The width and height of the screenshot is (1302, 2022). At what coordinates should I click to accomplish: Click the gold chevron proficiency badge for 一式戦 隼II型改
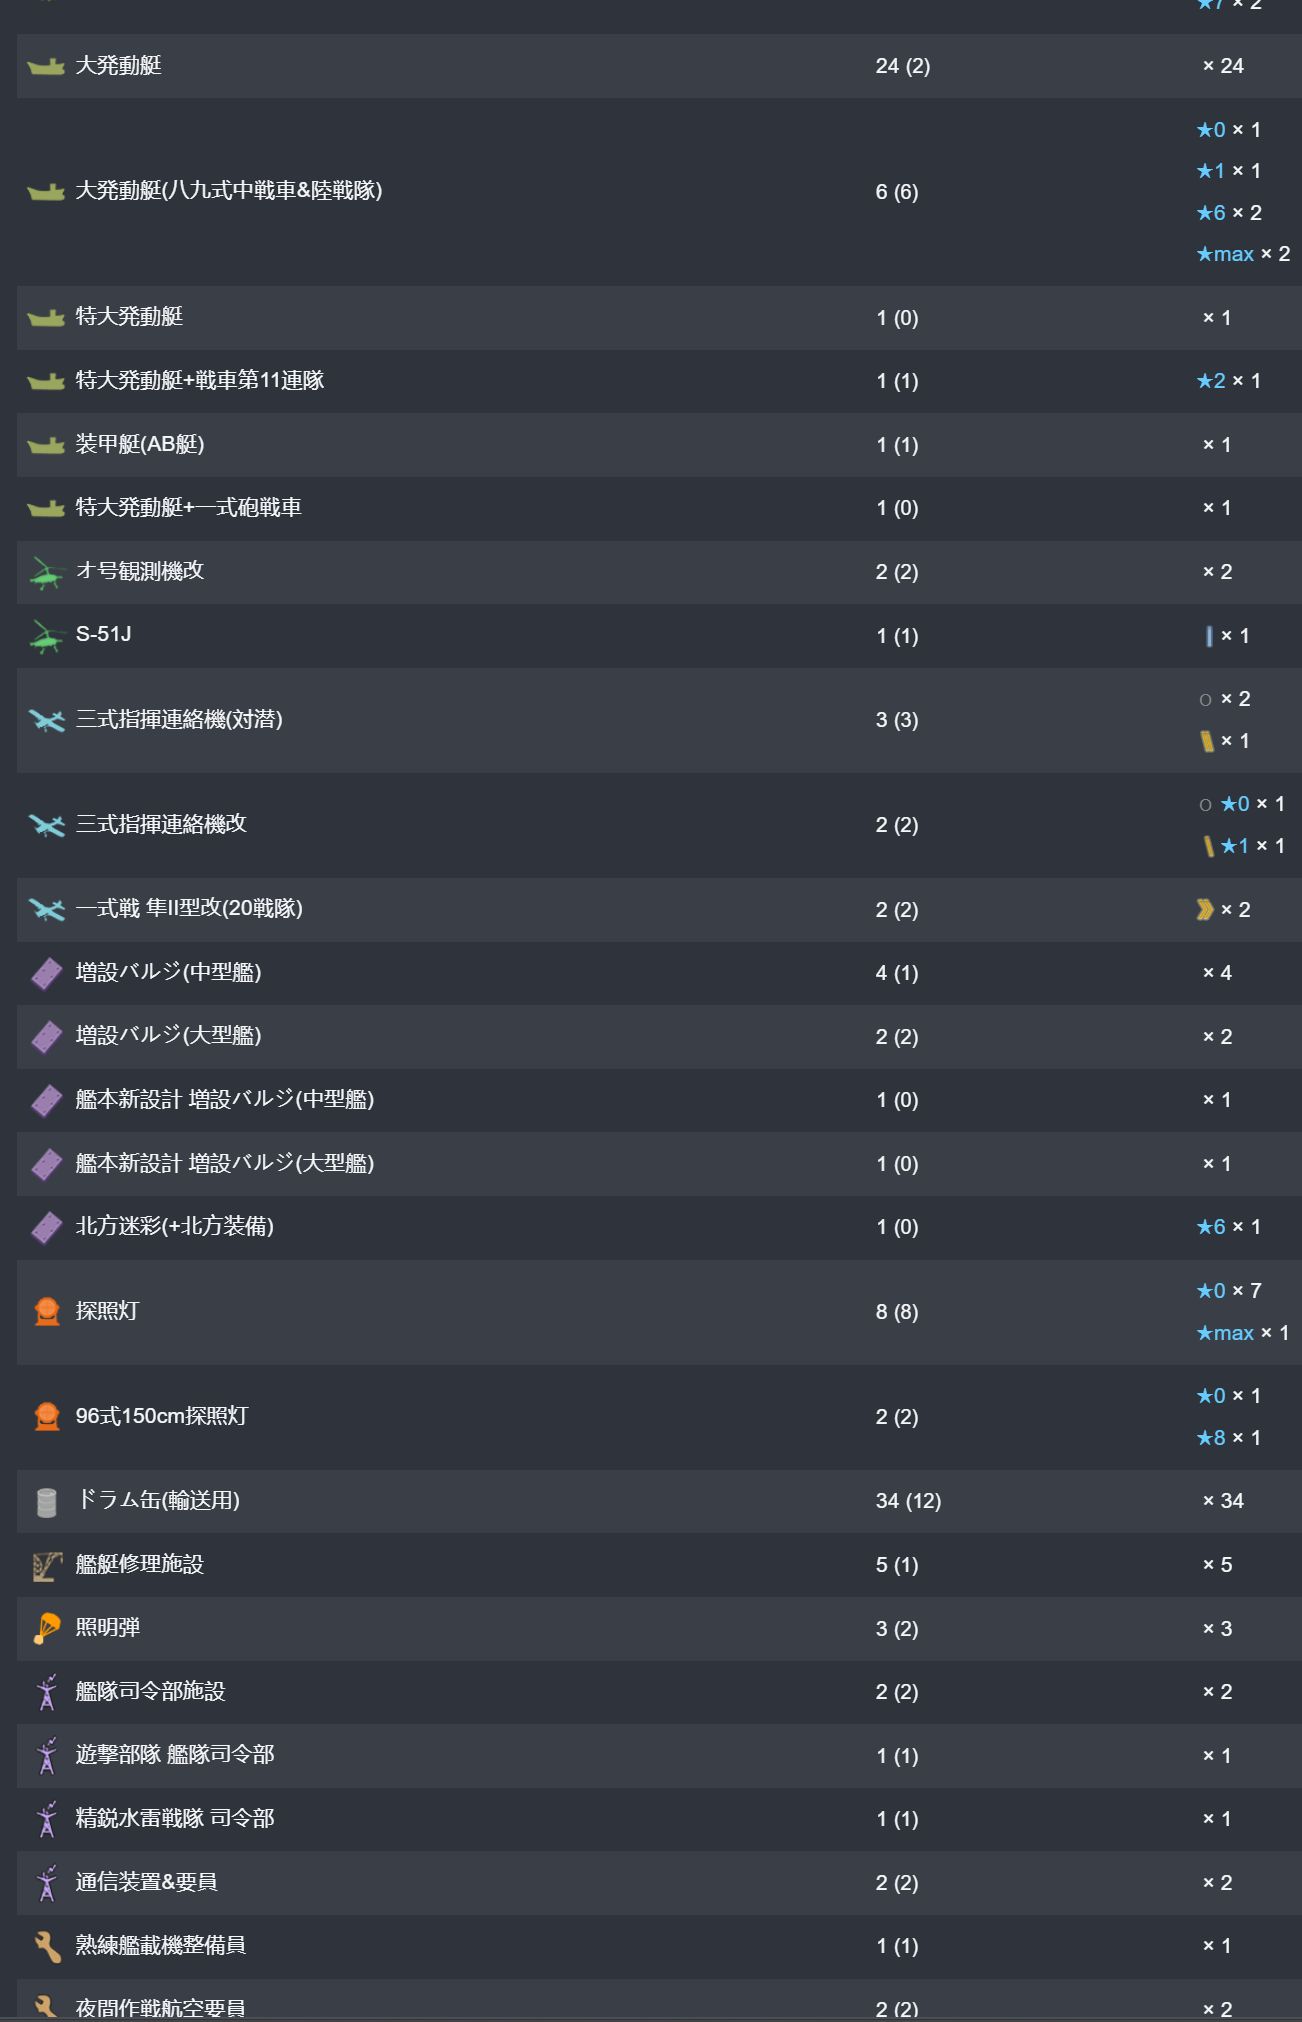tap(1204, 909)
